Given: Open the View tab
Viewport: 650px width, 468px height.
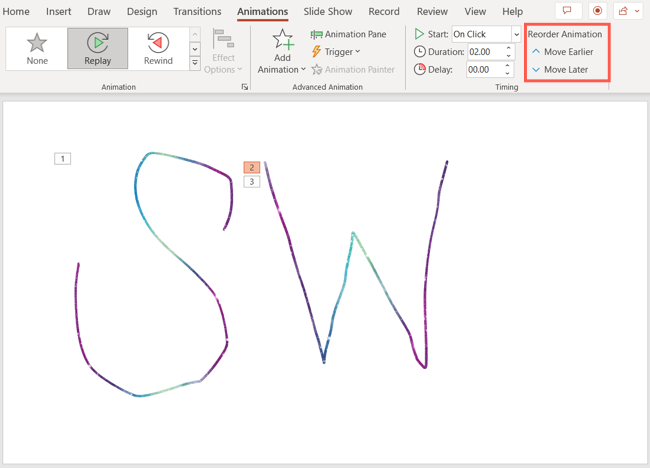Looking at the screenshot, I should coord(475,12).
